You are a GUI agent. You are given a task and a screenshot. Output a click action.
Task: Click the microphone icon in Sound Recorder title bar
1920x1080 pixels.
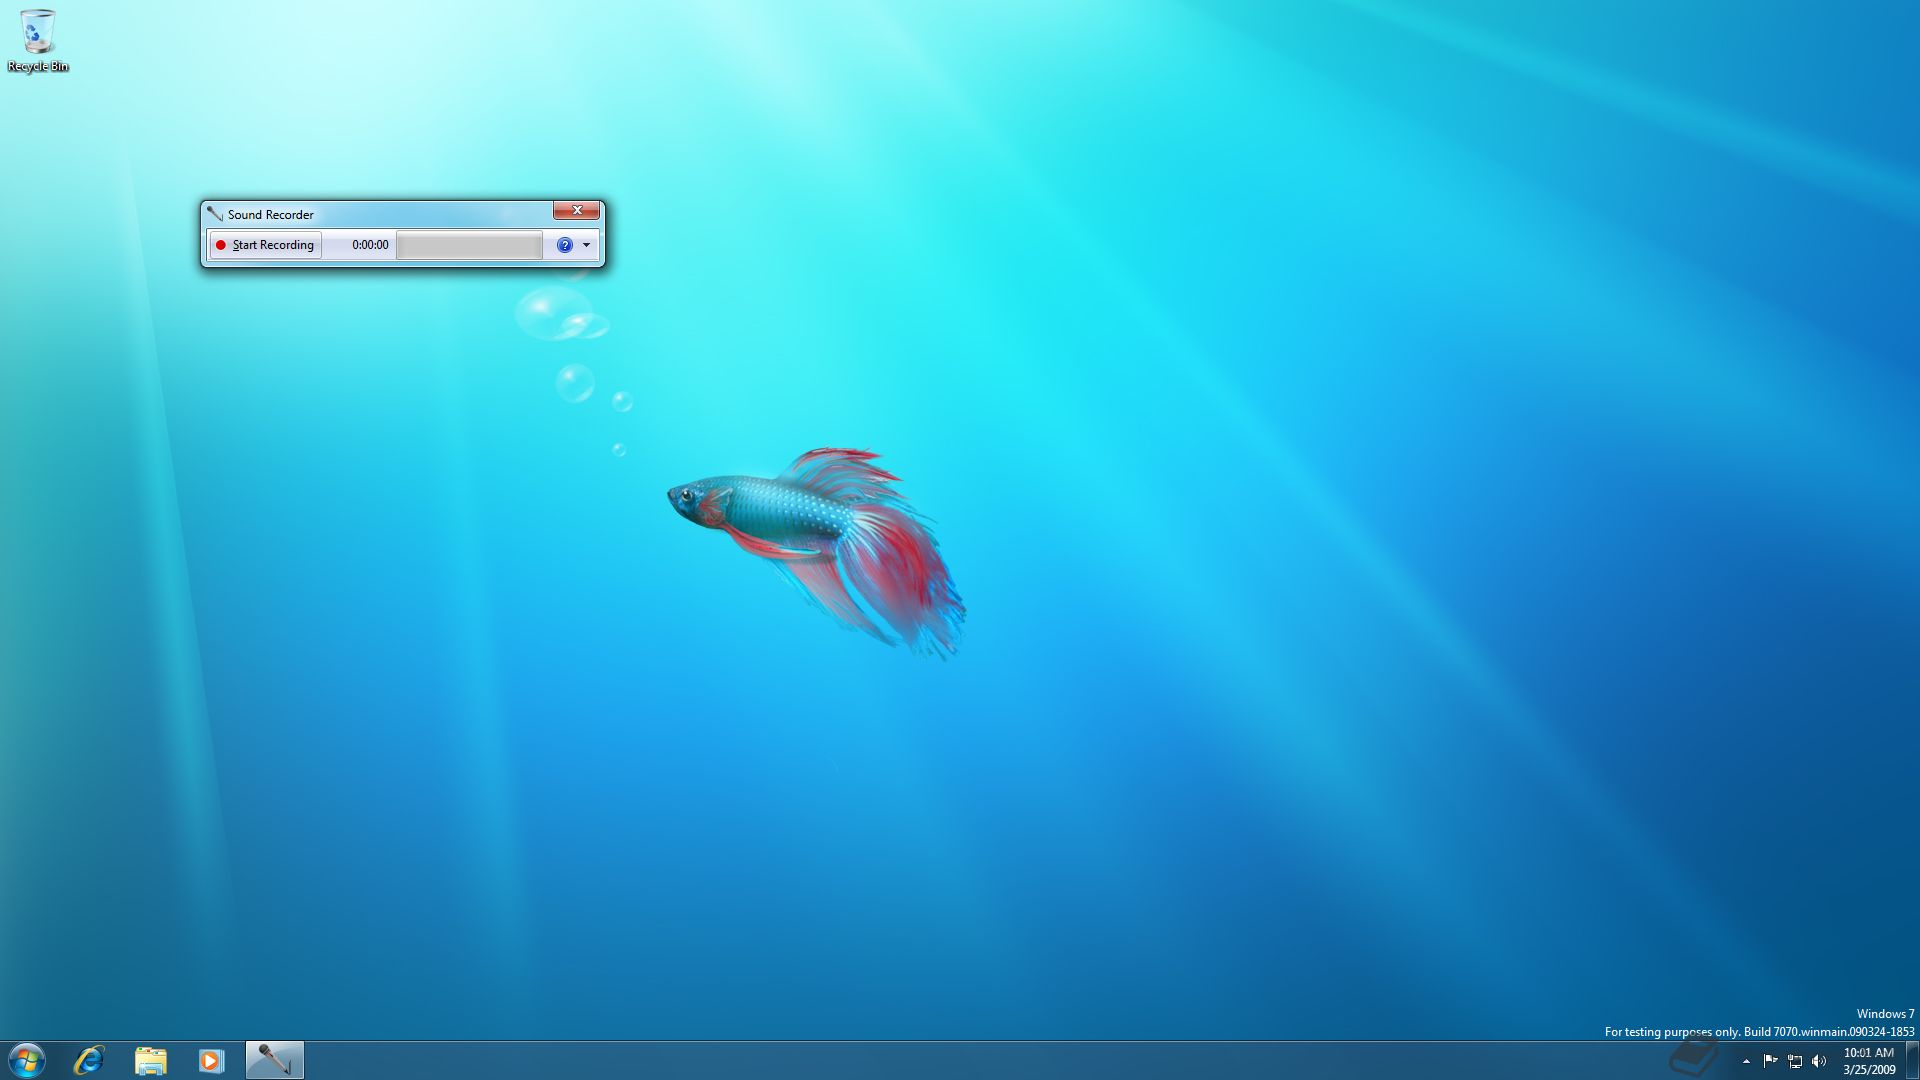(215, 214)
